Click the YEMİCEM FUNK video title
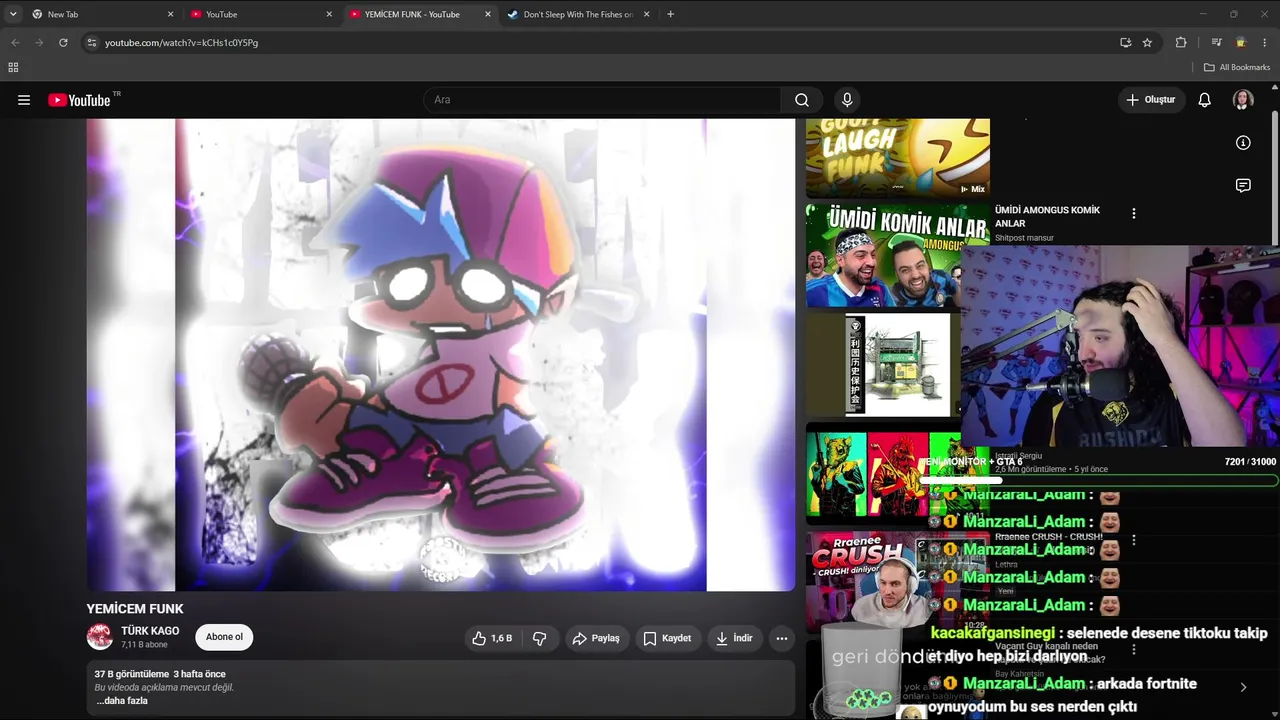1280x720 pixels. point(135,609)
